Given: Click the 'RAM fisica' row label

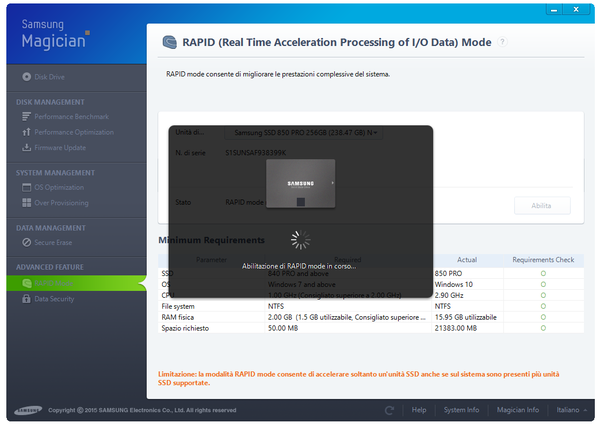Looking at the screenshot, I should (x=178, y=317).
